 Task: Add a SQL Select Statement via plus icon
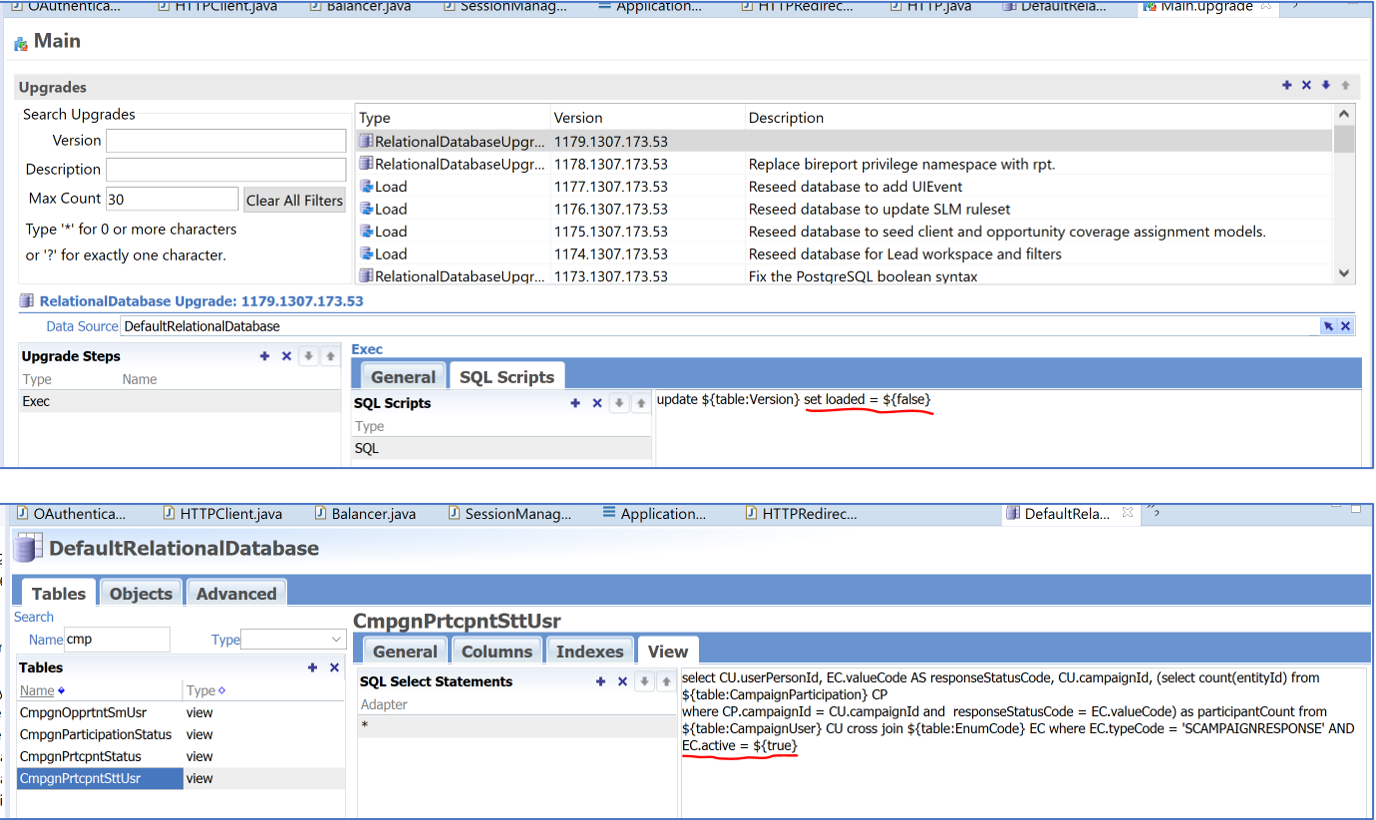pyautogui.click(x=600, y=682)
